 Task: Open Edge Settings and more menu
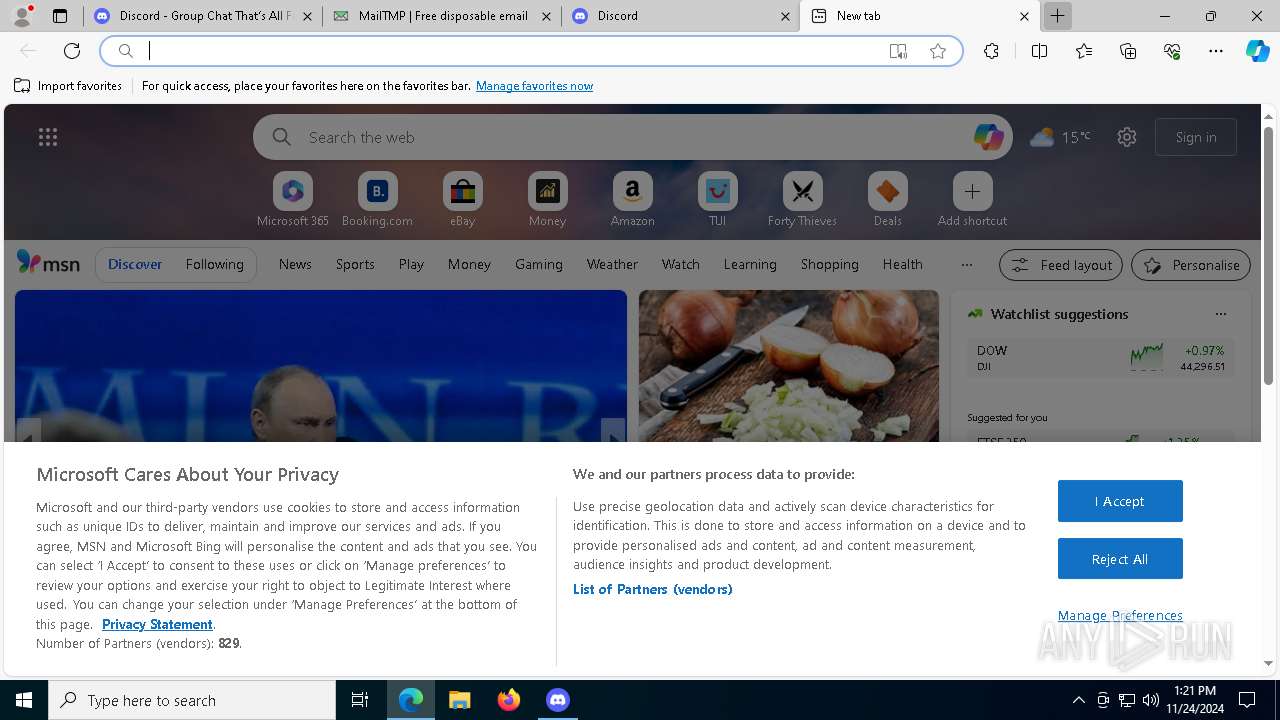coord(1216,51)
